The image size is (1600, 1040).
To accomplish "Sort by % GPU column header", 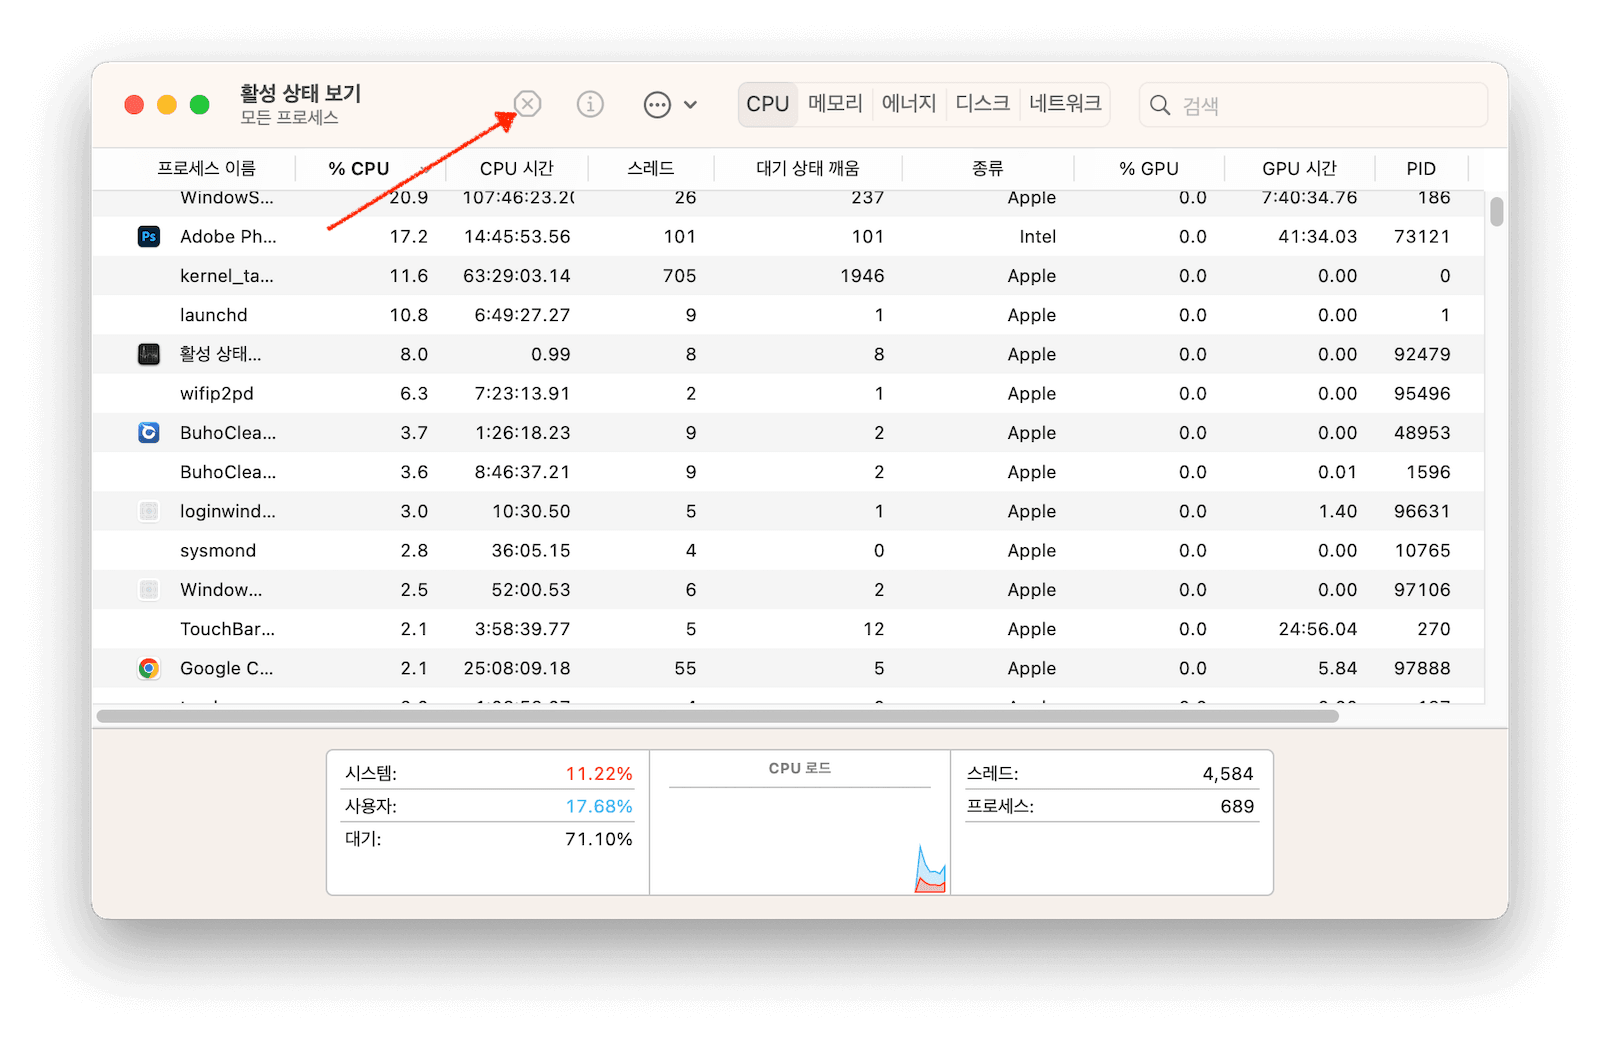I will click(1149, 168).
